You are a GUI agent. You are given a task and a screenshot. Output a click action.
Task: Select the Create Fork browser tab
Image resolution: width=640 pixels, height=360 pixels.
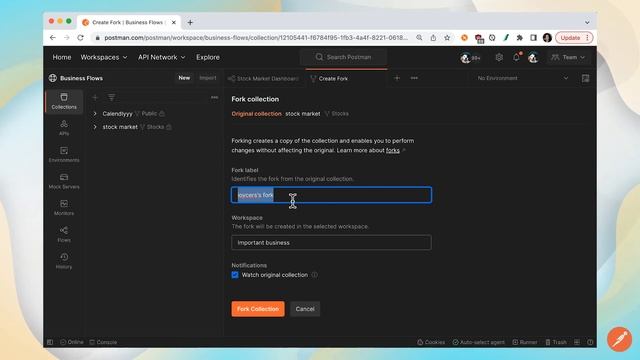(129, 22)
